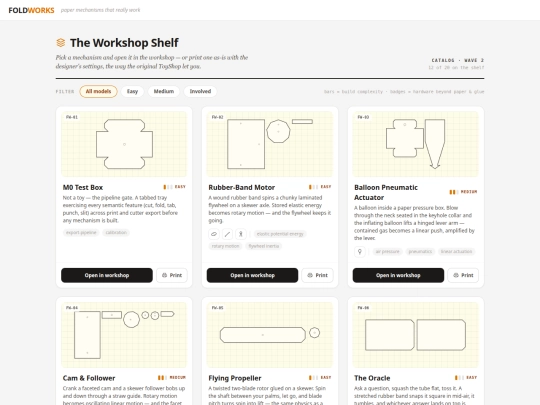This screenshot has width=540, height=405.
Task: Click third hardware badge on Rubber-Band Motor
Action: click(241, 234)
